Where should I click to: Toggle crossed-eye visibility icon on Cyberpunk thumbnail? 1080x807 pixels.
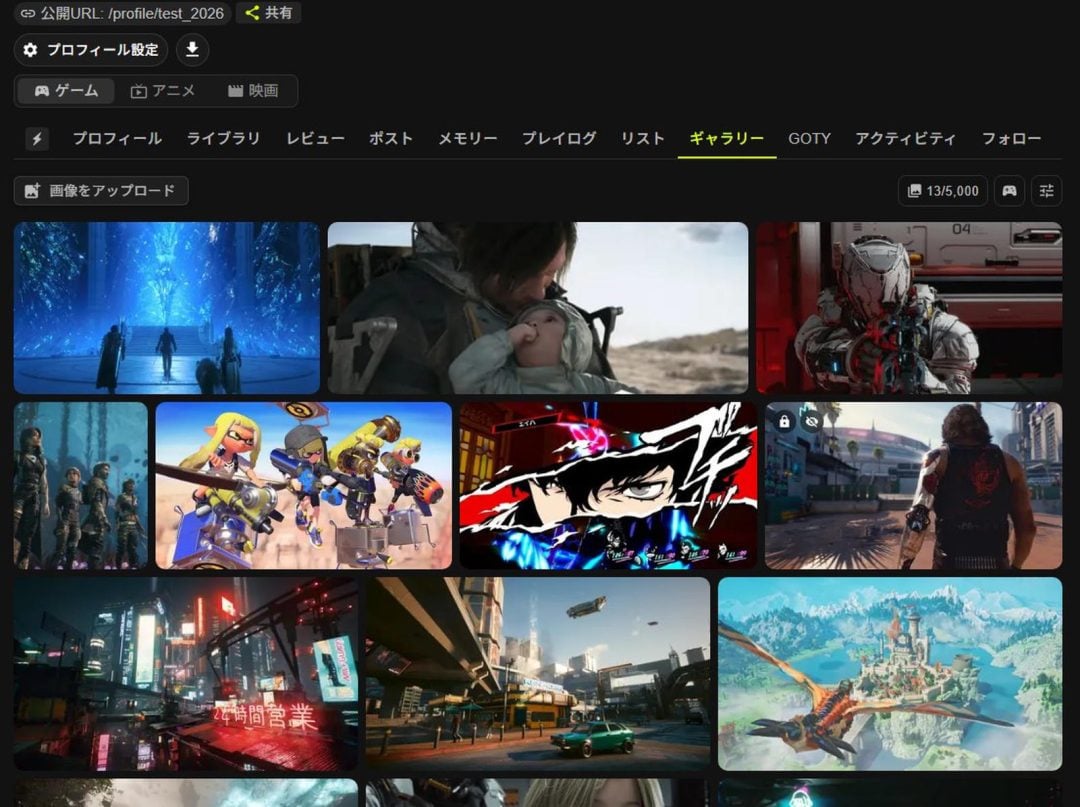coord(812,421)
